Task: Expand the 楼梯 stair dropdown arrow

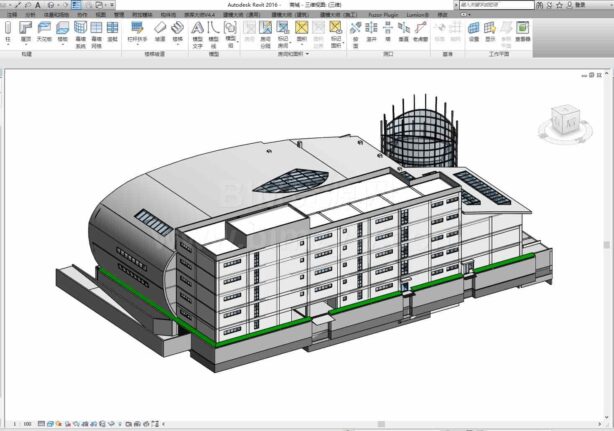Action: click(x=177, y=44)
